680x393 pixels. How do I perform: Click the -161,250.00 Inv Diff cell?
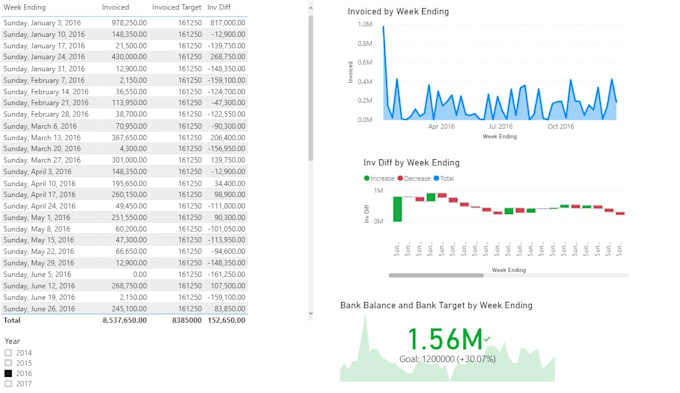click(226, 275)
